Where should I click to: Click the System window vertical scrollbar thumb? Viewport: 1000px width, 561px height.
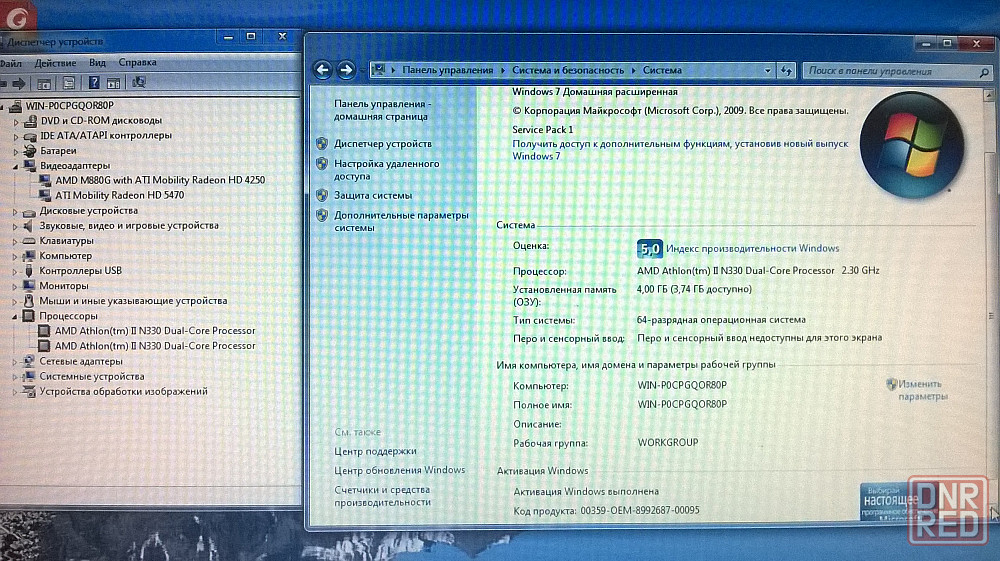pyautogui.click(x=990, y=316)
